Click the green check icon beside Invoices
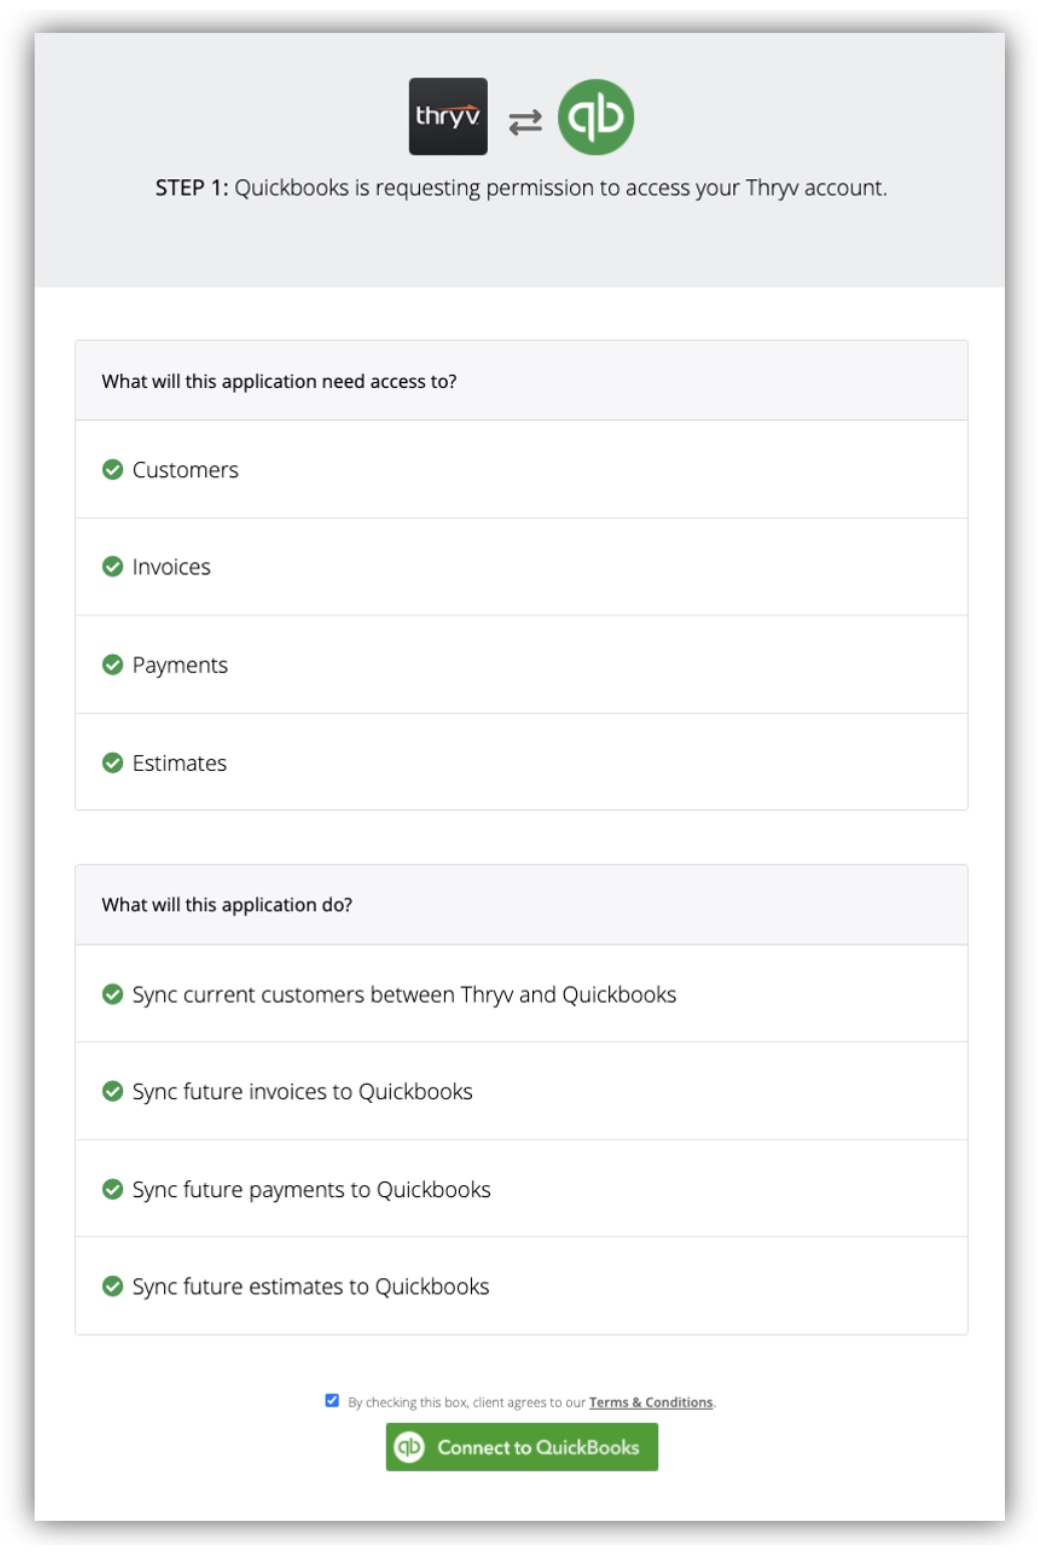 click(113, 566)
